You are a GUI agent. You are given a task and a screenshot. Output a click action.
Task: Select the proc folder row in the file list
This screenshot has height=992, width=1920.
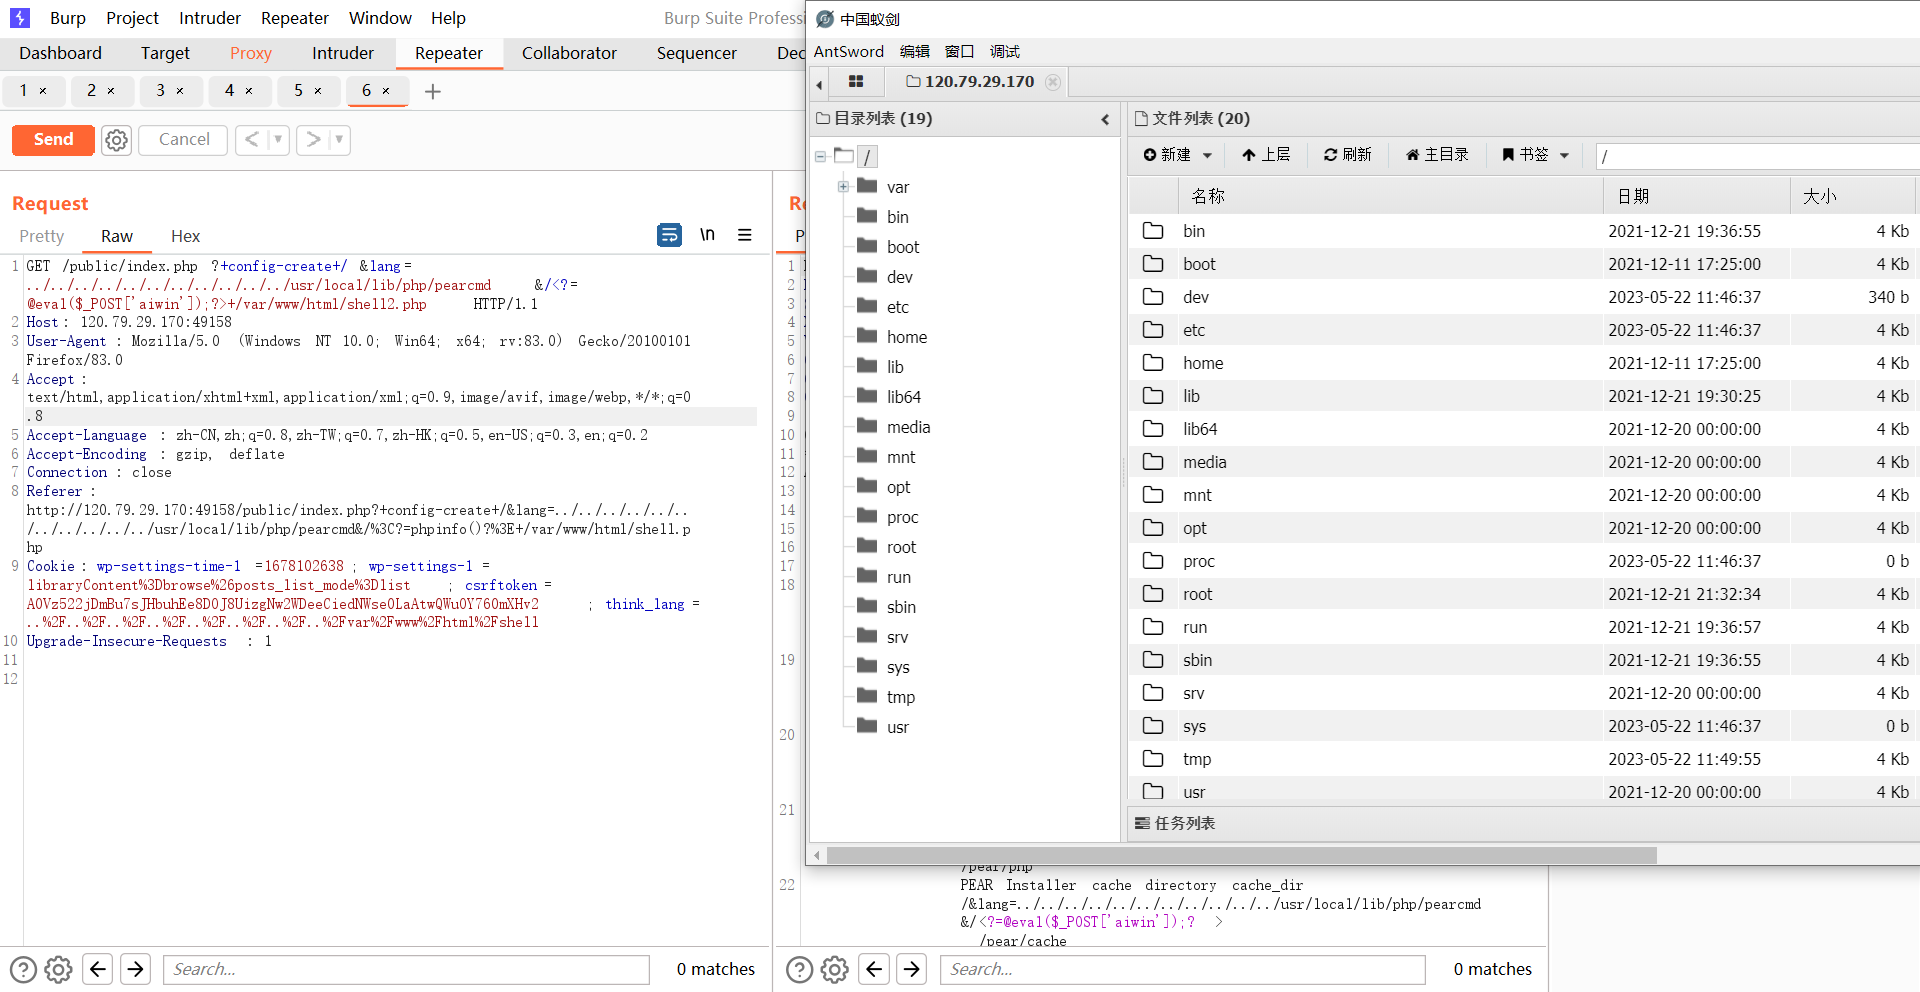click(x=1524, y=561)
